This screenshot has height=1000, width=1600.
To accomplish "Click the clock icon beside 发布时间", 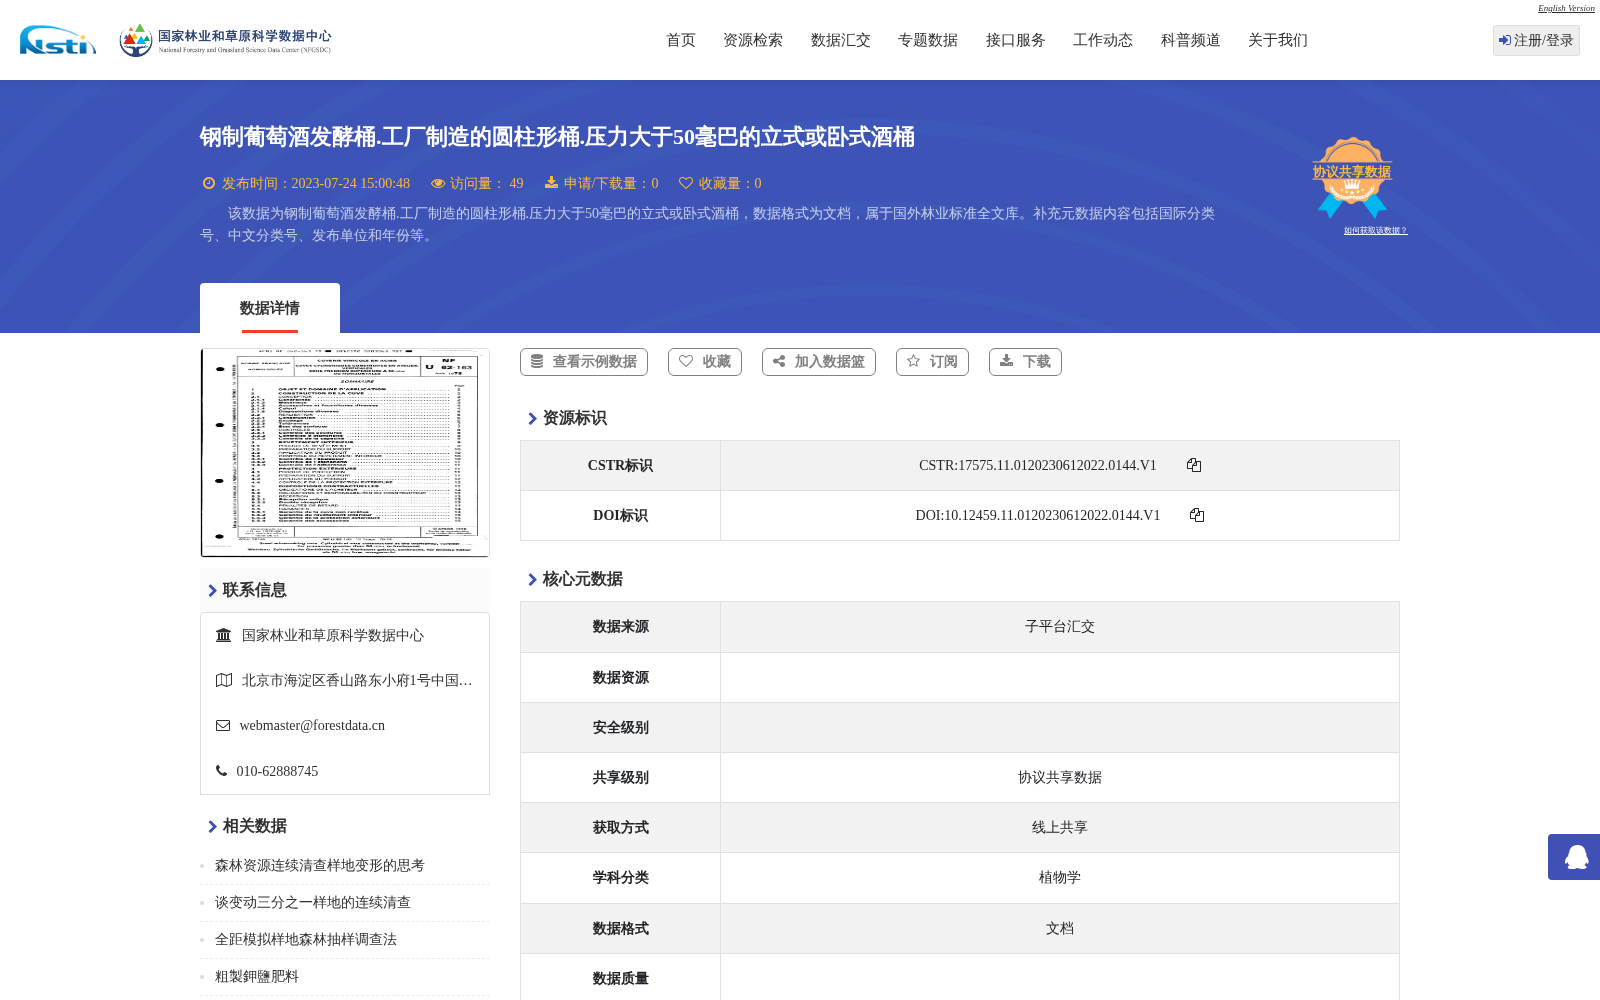I will (x=209, y=183).
